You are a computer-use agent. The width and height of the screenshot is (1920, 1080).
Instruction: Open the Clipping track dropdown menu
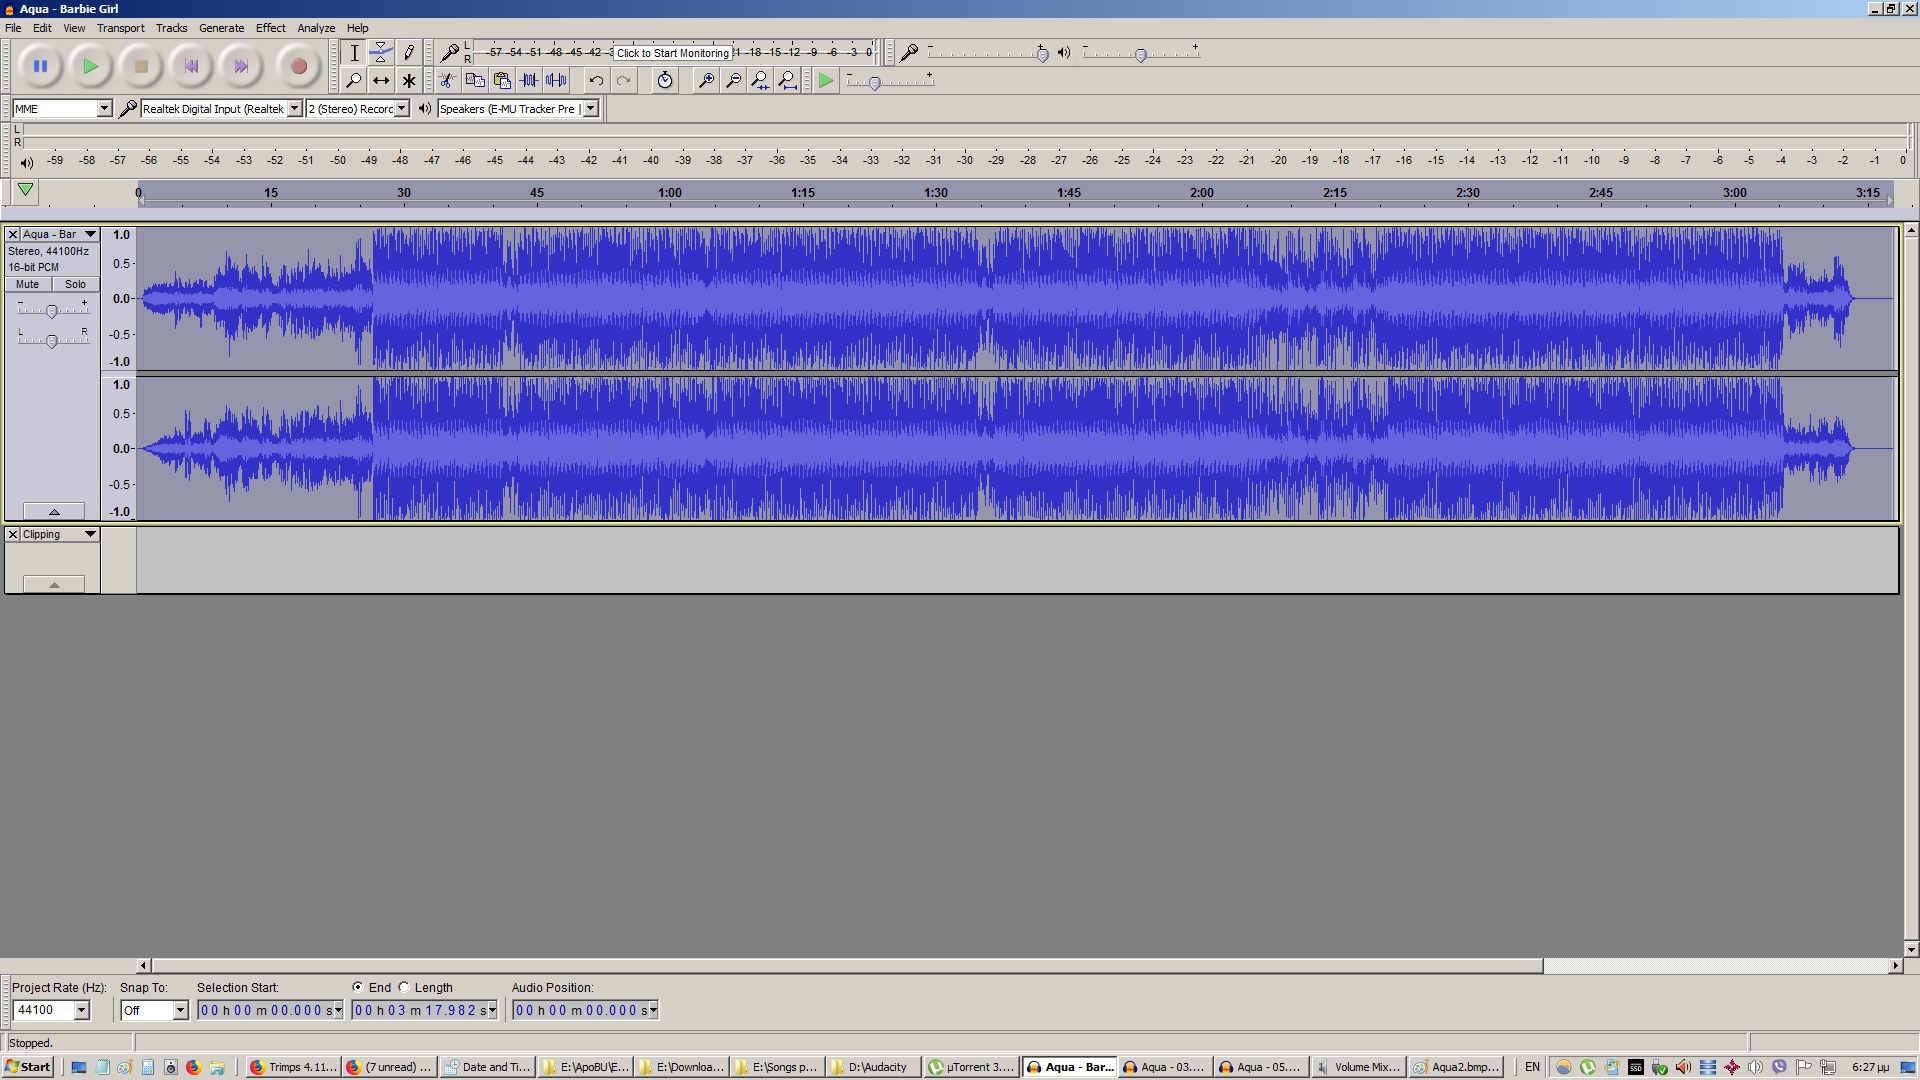[59, 534]
